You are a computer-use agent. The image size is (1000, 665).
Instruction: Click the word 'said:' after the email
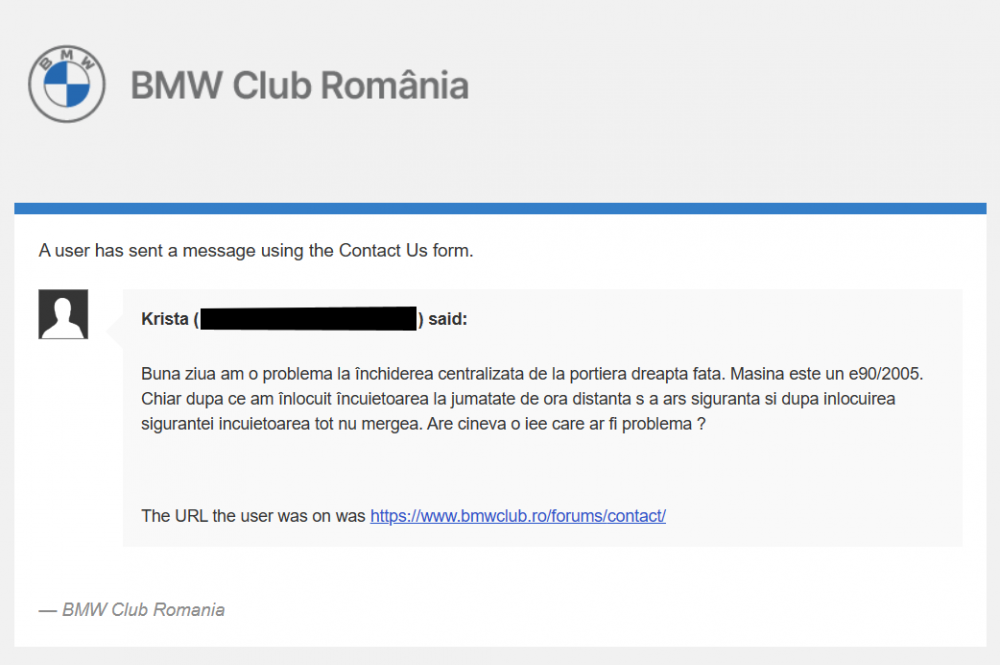pos(448,319)
